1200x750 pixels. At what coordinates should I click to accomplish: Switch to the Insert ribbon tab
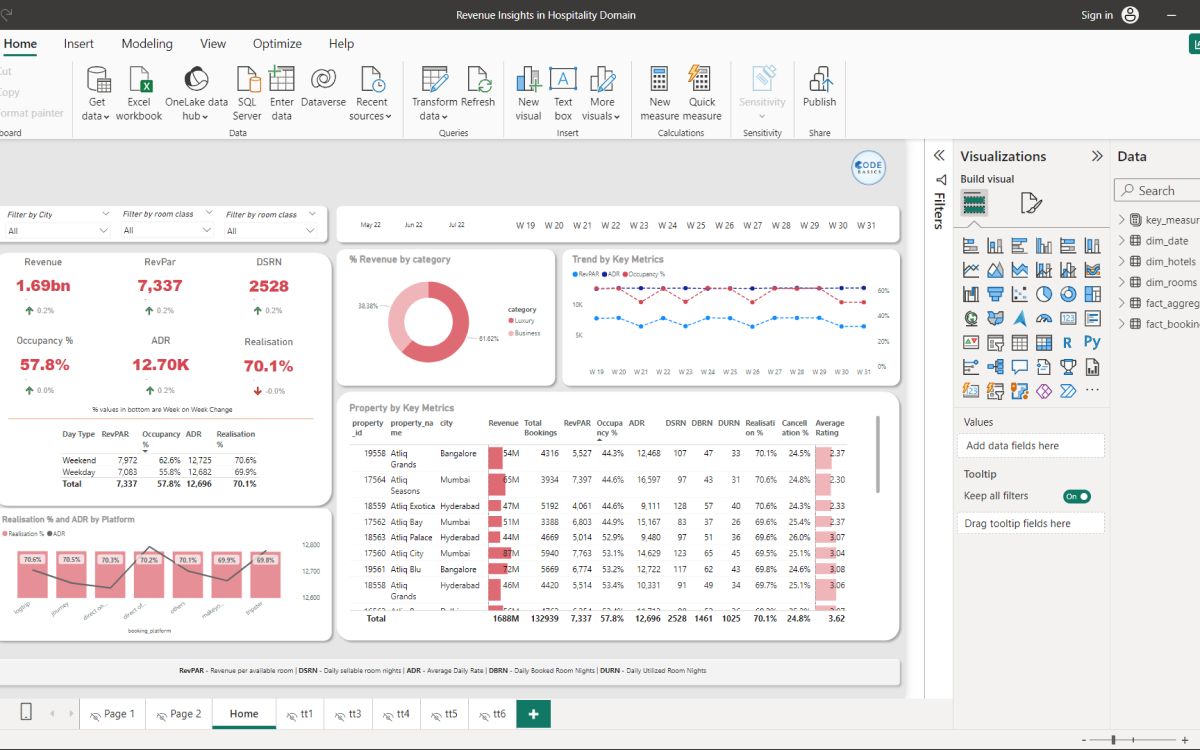pos(79,44)
